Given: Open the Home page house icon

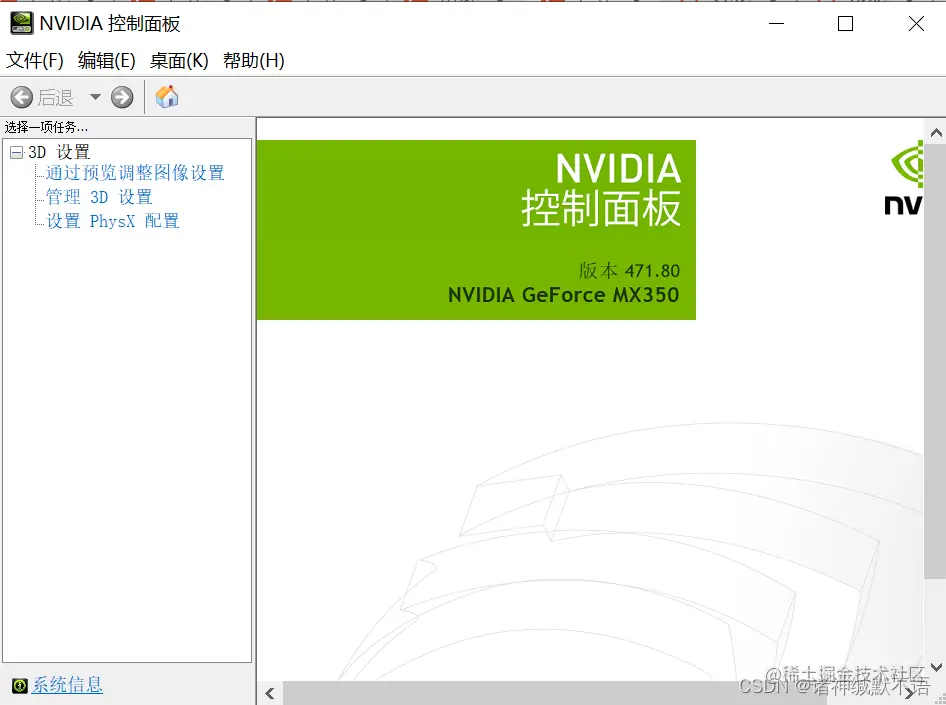Looking at the screenshot, I should [167, 96].
